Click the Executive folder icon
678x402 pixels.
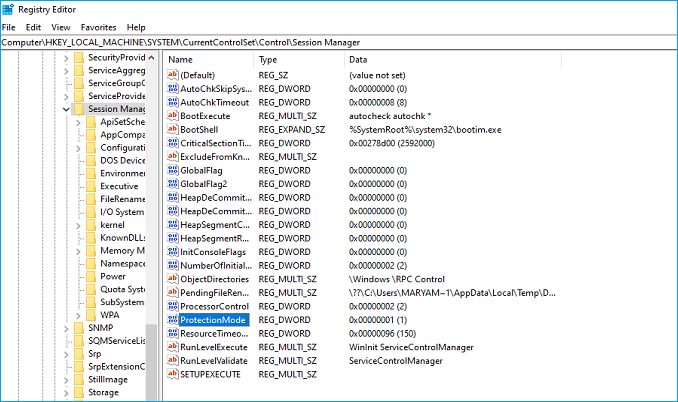91,186
